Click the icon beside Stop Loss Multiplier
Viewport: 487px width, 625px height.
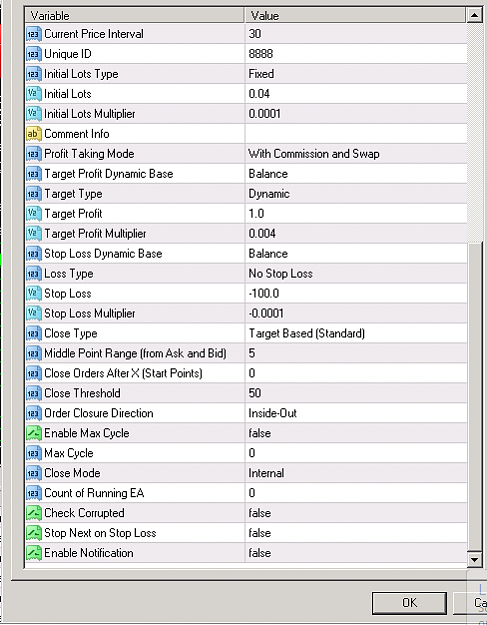click(x=34, y=313)
